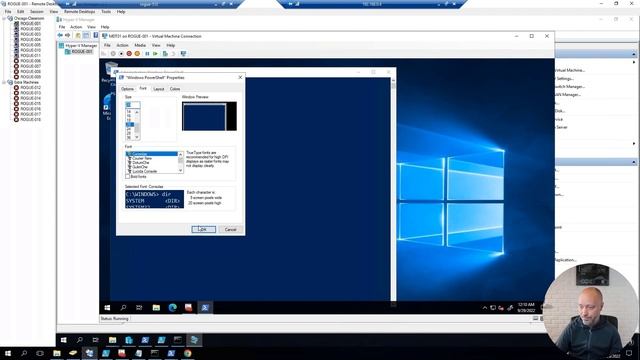Click down arrow of Font list scrollbar
The image size is (640, 360).
coord(180,171)
